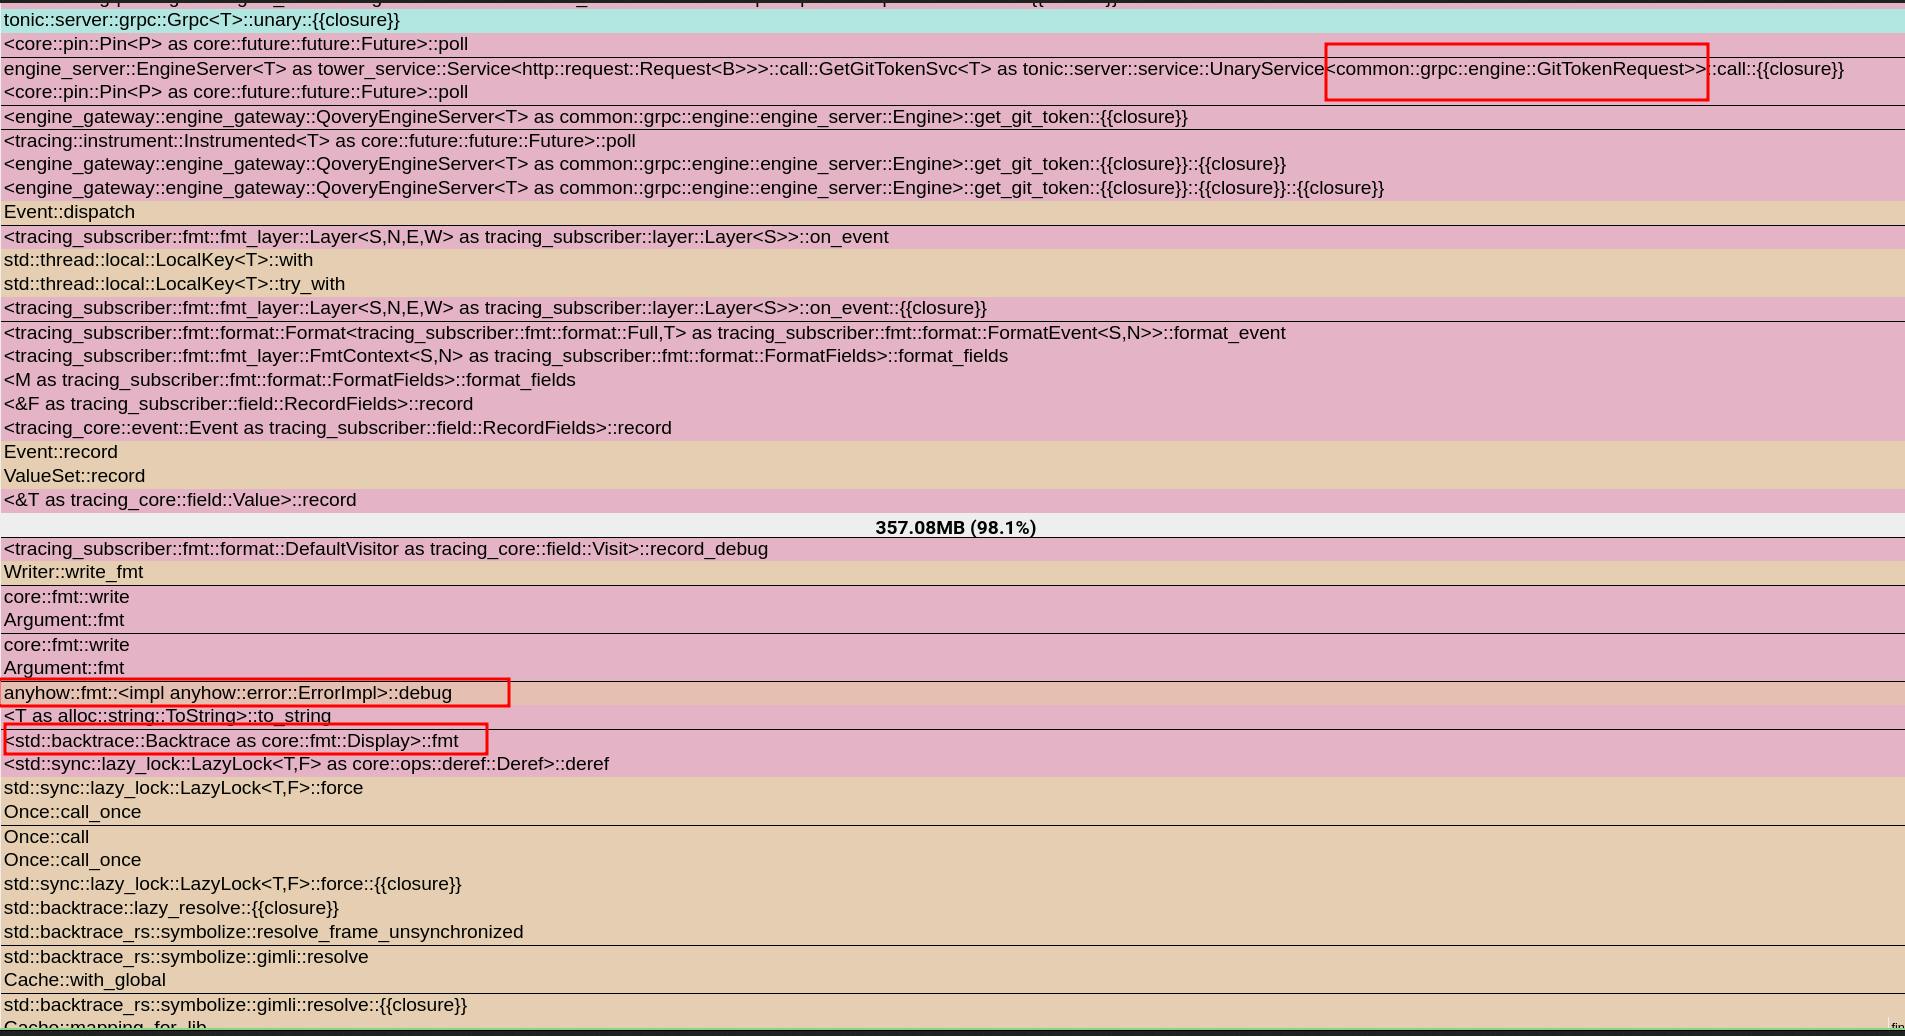
Task: Select the Event::dispatch frame
Action: [x=952, y=212]
